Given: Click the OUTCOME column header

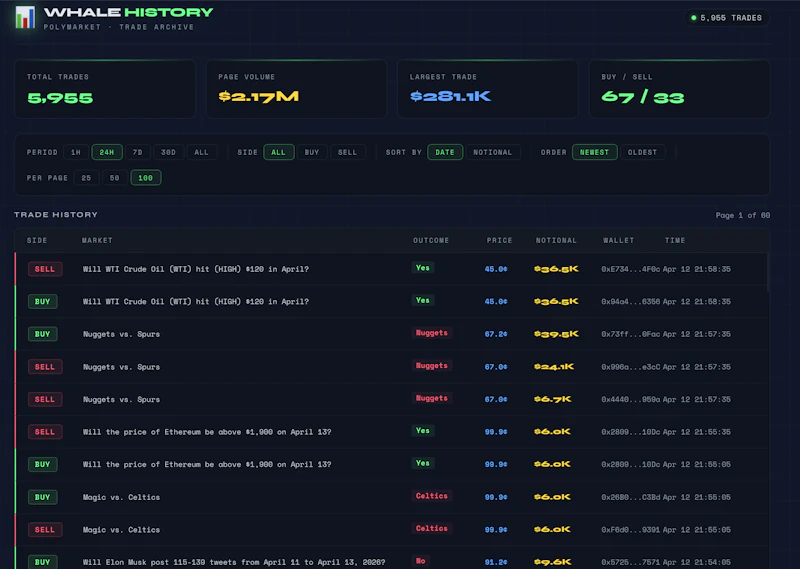Looking at the screenshot, I should pyautogui.click(x=431, y=240).
